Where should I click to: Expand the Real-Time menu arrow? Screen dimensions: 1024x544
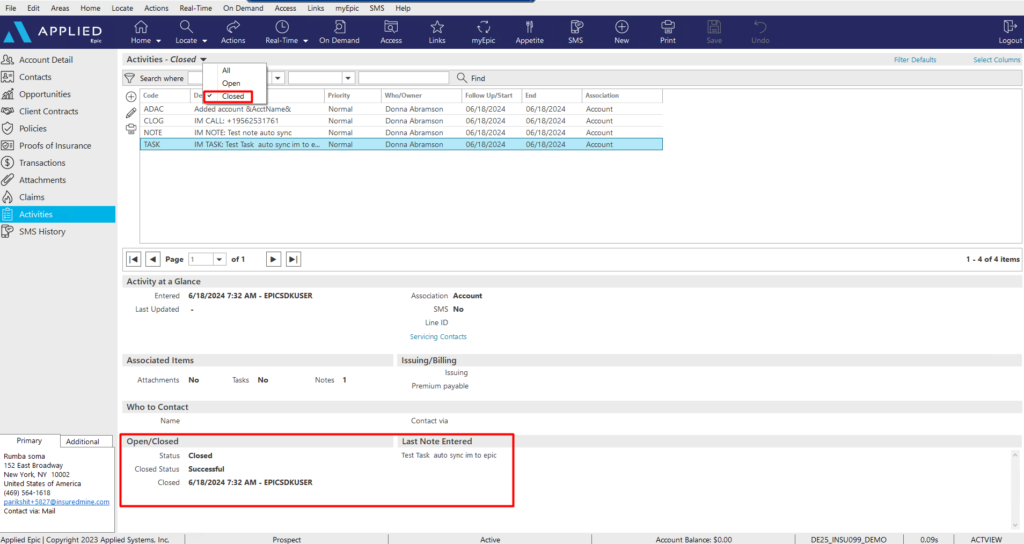(306, 40)
